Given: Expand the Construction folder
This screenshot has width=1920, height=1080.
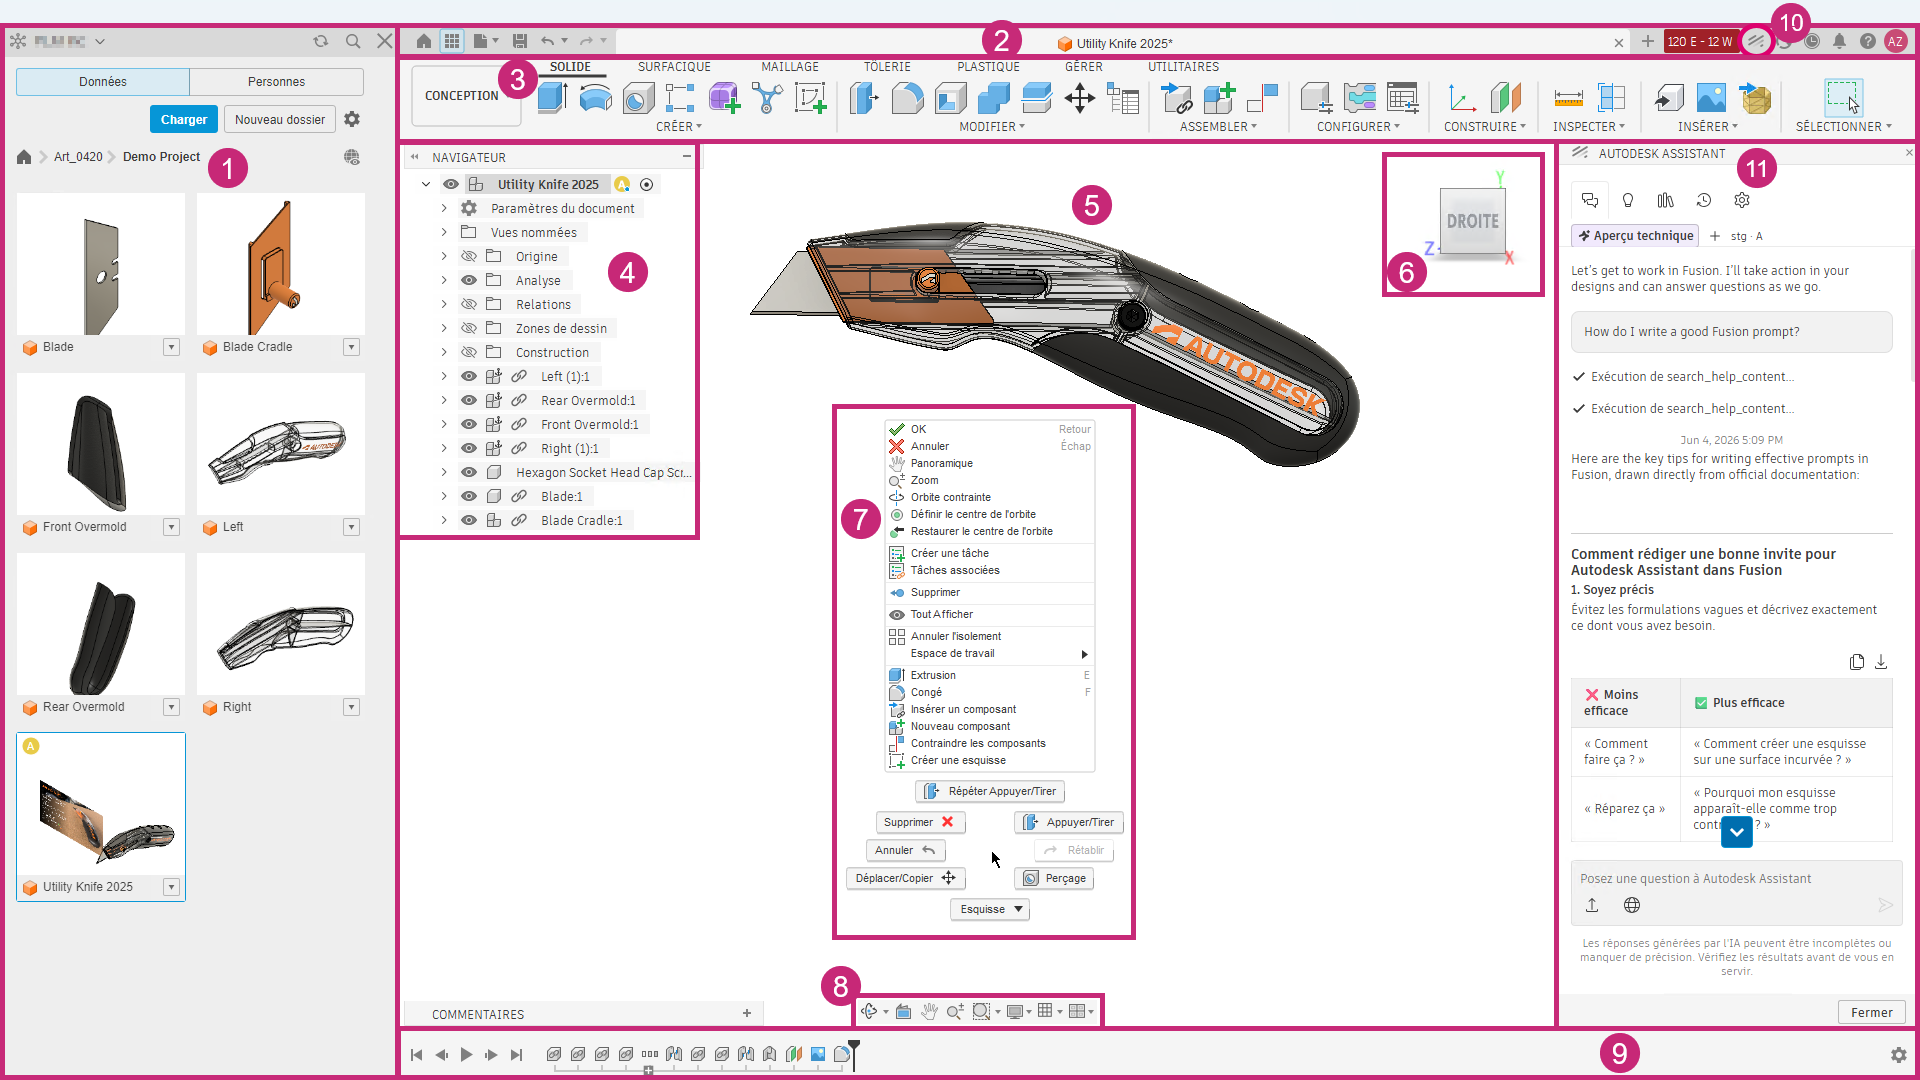Looking at the screenshot, I should 444,352.
